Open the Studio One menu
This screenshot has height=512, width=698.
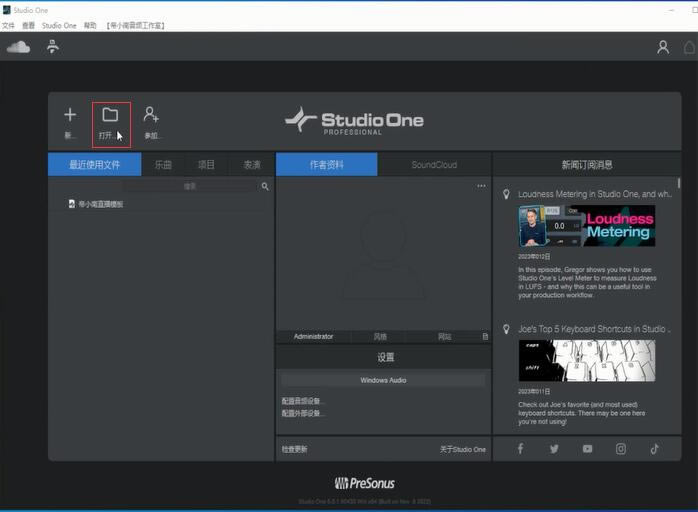tap(59, 25)
